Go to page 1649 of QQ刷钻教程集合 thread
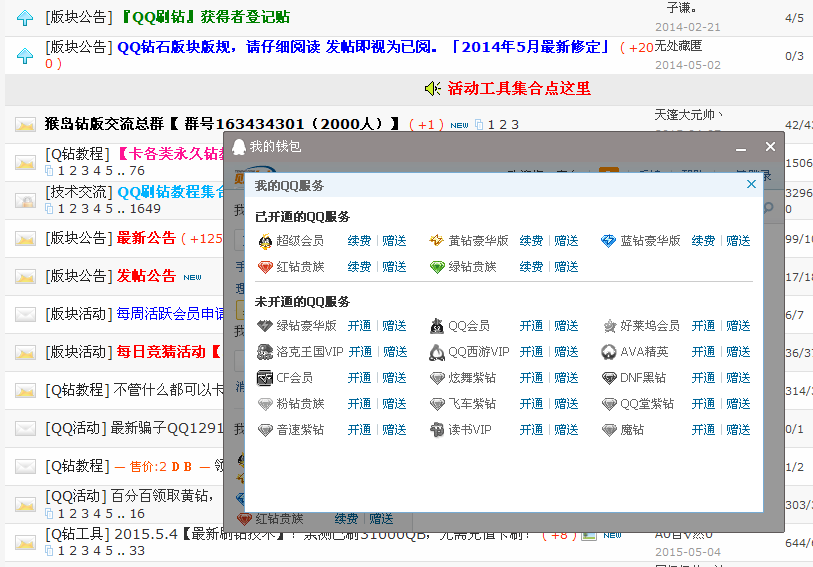The width and height of the screenshot is (813, 567). pos(145,209)
